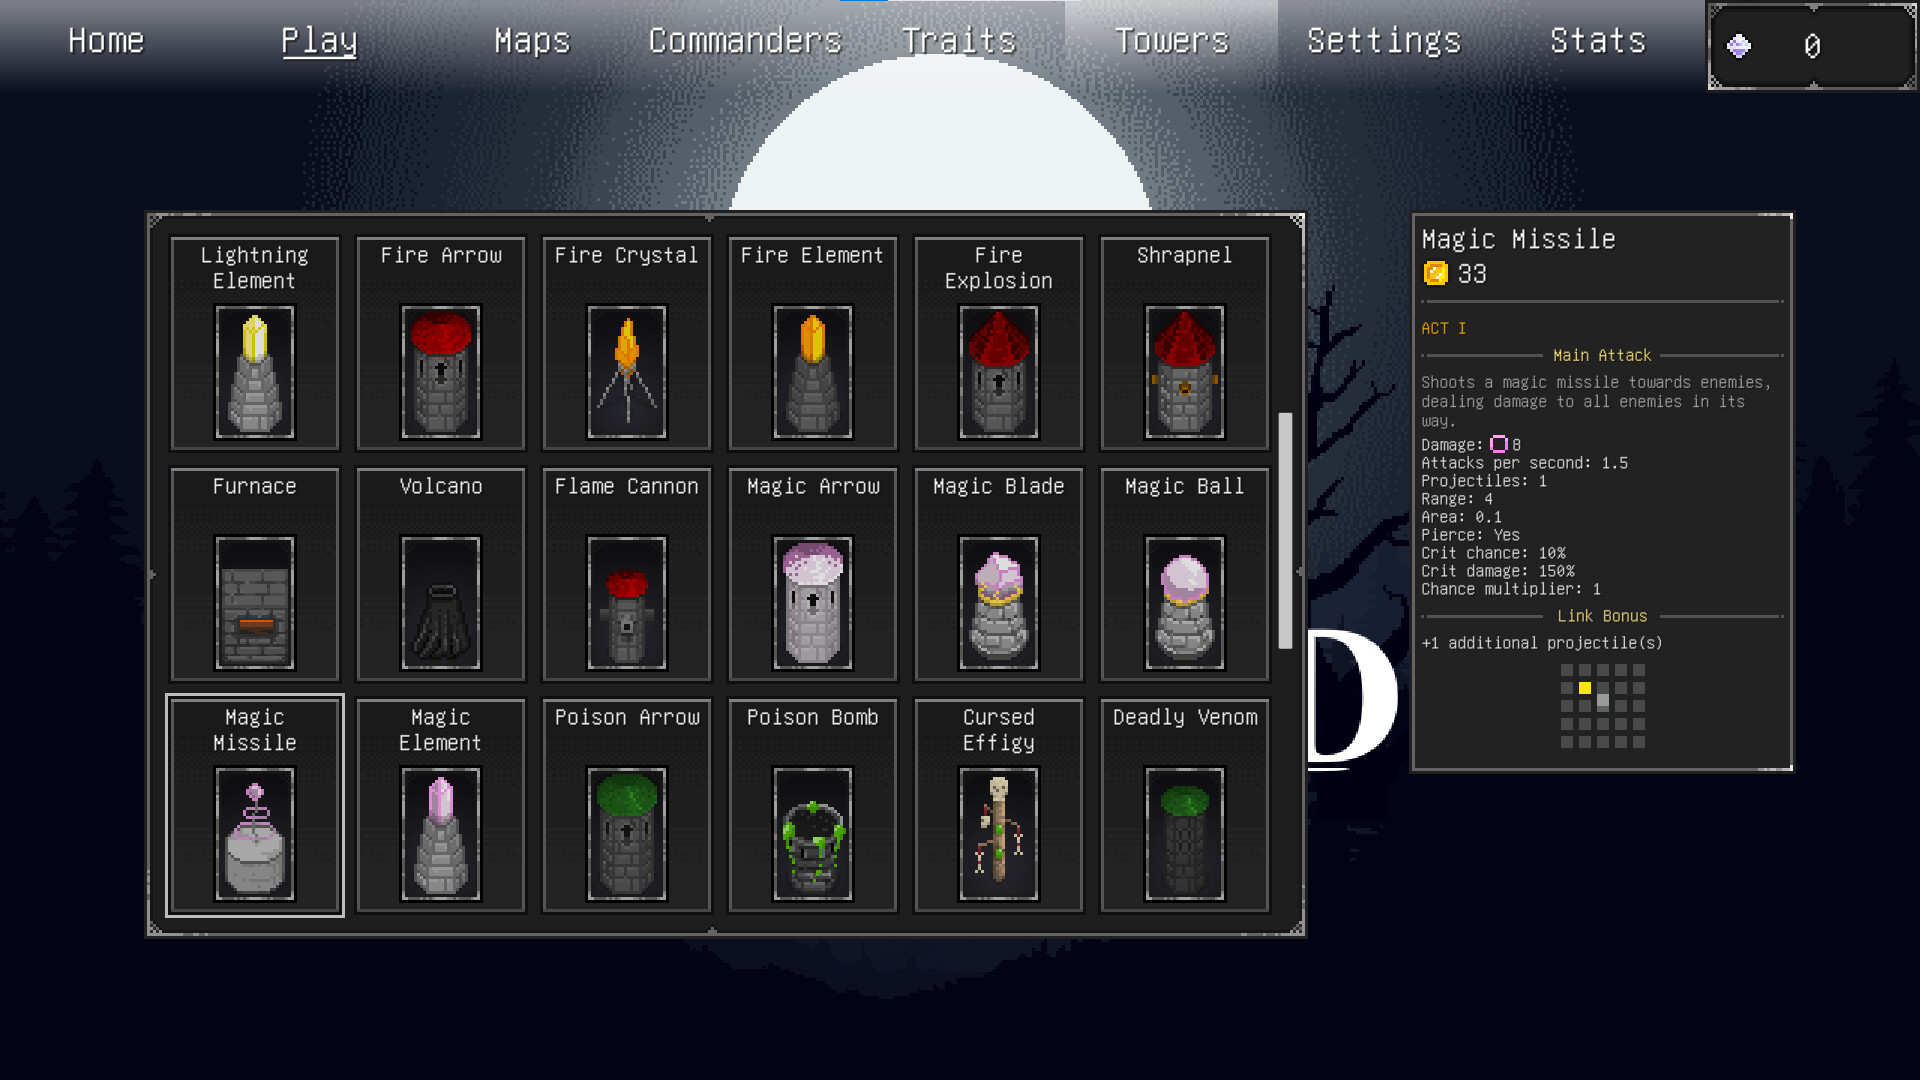View the Fire Explosion tower
This screenshot has height=1080, width=1920.
click(x=997, y=343)
